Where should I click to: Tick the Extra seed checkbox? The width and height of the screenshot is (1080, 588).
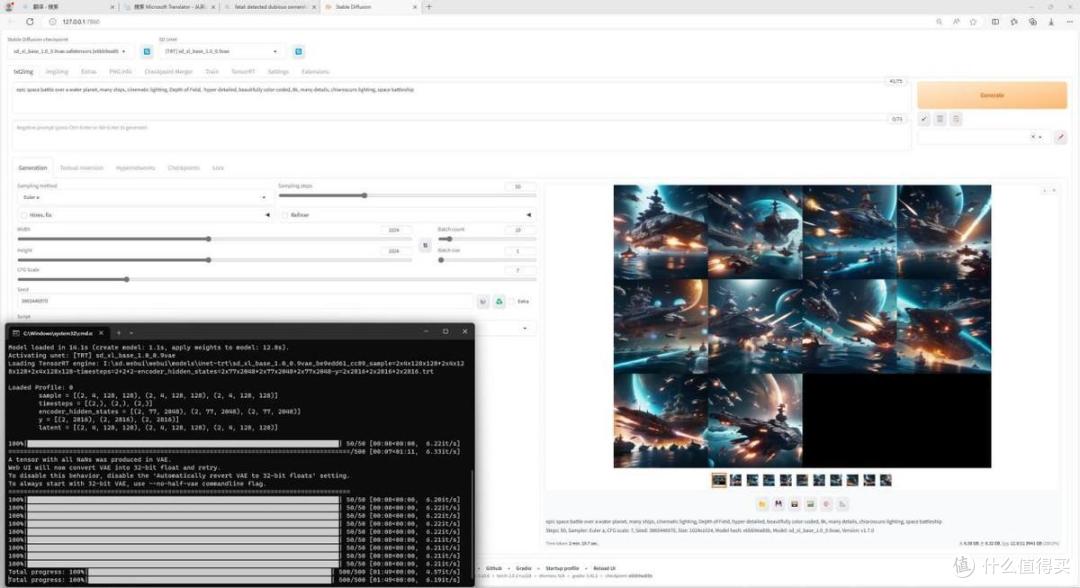[x=512, y=302]
